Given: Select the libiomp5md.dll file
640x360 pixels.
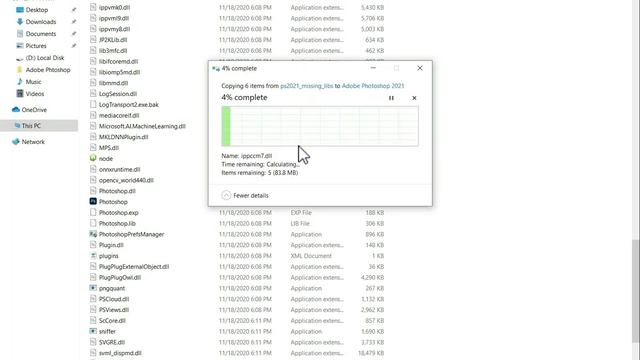Looking at the screenshot, I should 120,72.
